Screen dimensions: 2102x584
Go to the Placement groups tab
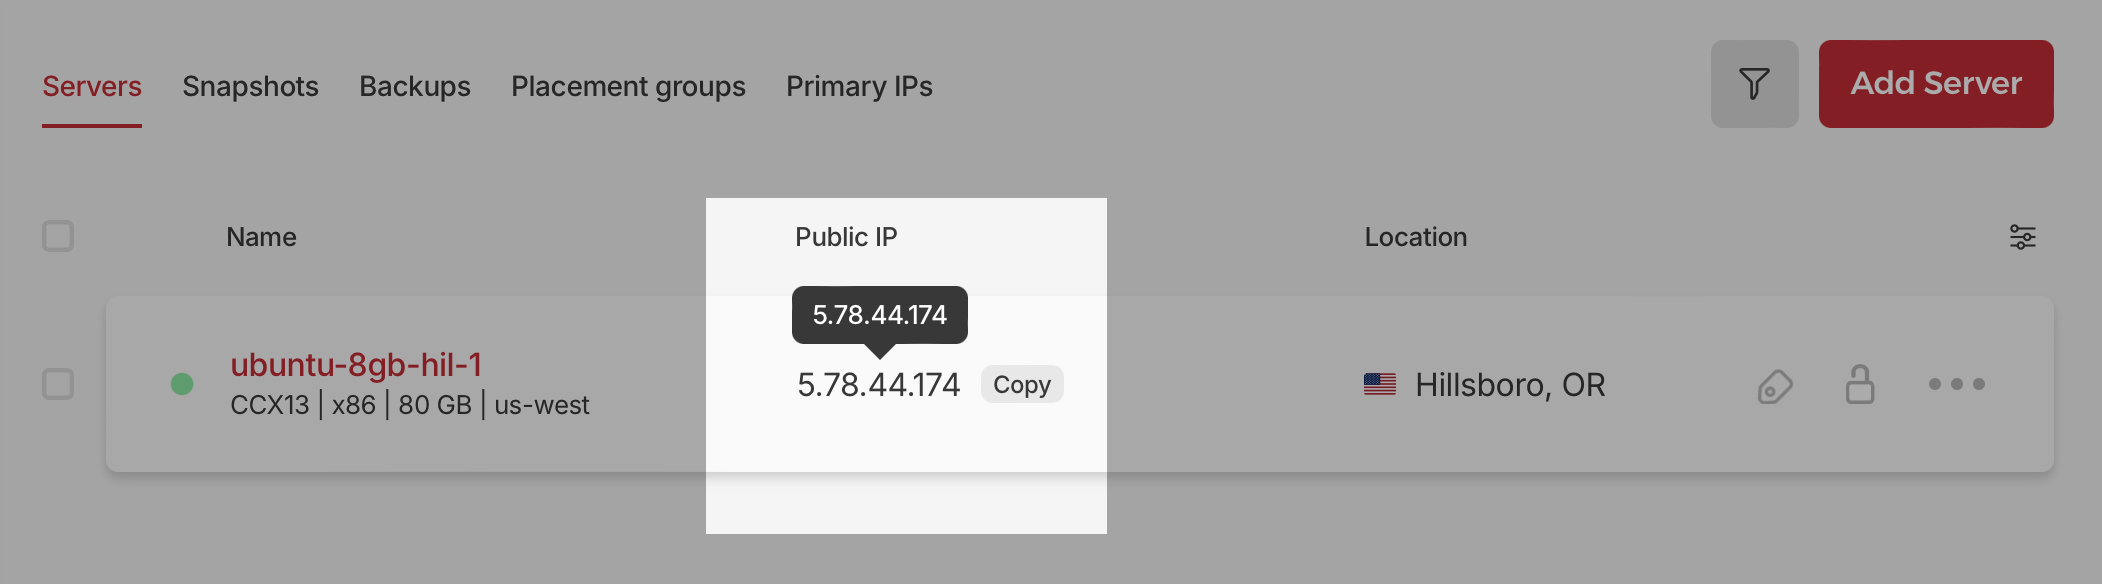coord(628,86)
